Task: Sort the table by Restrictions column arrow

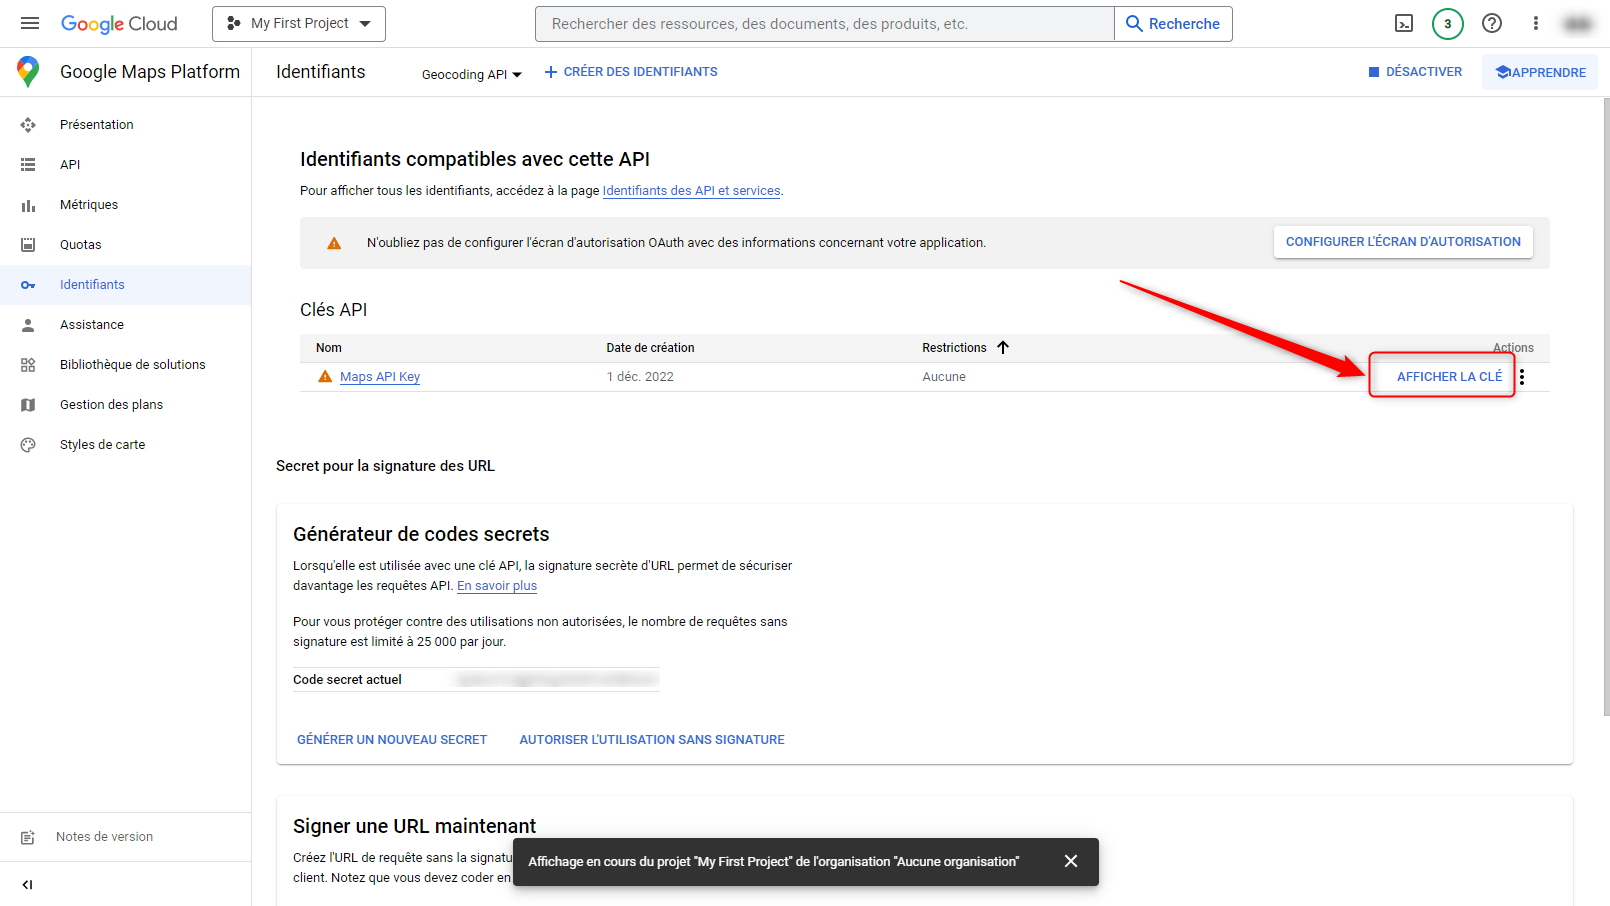Action: (x=1003, y=348)
